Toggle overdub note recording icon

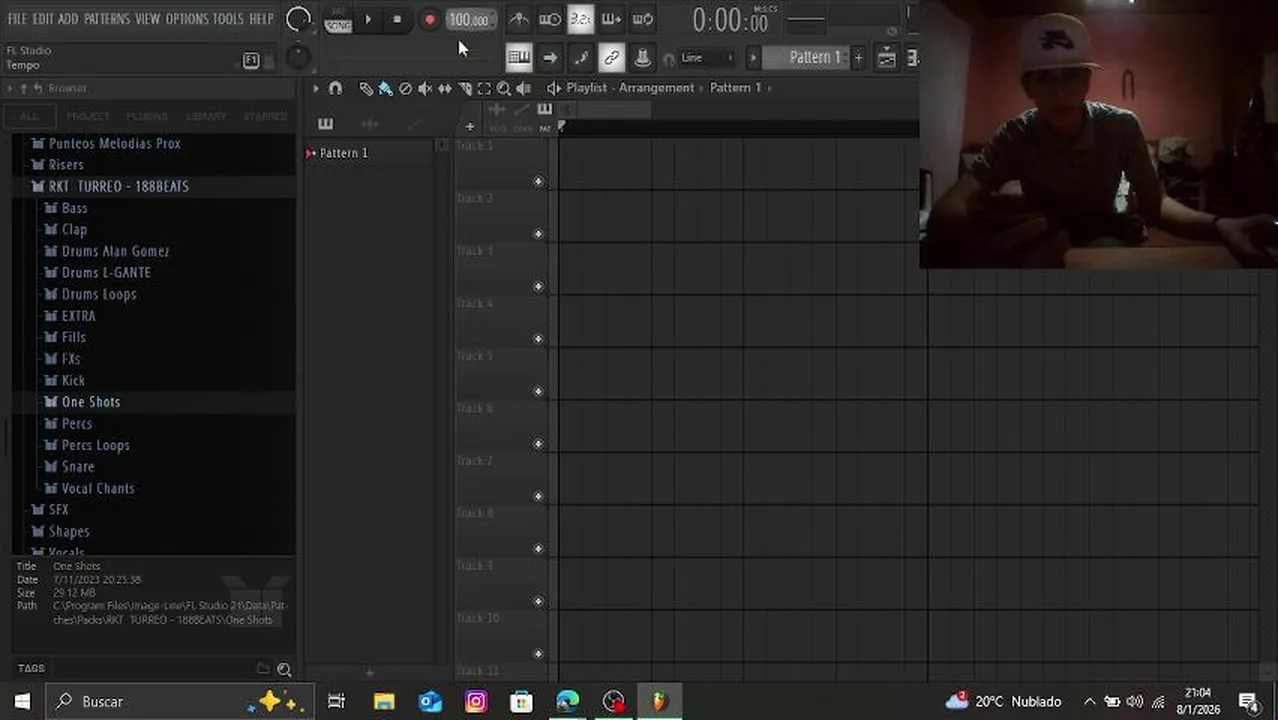coord(611,19)
